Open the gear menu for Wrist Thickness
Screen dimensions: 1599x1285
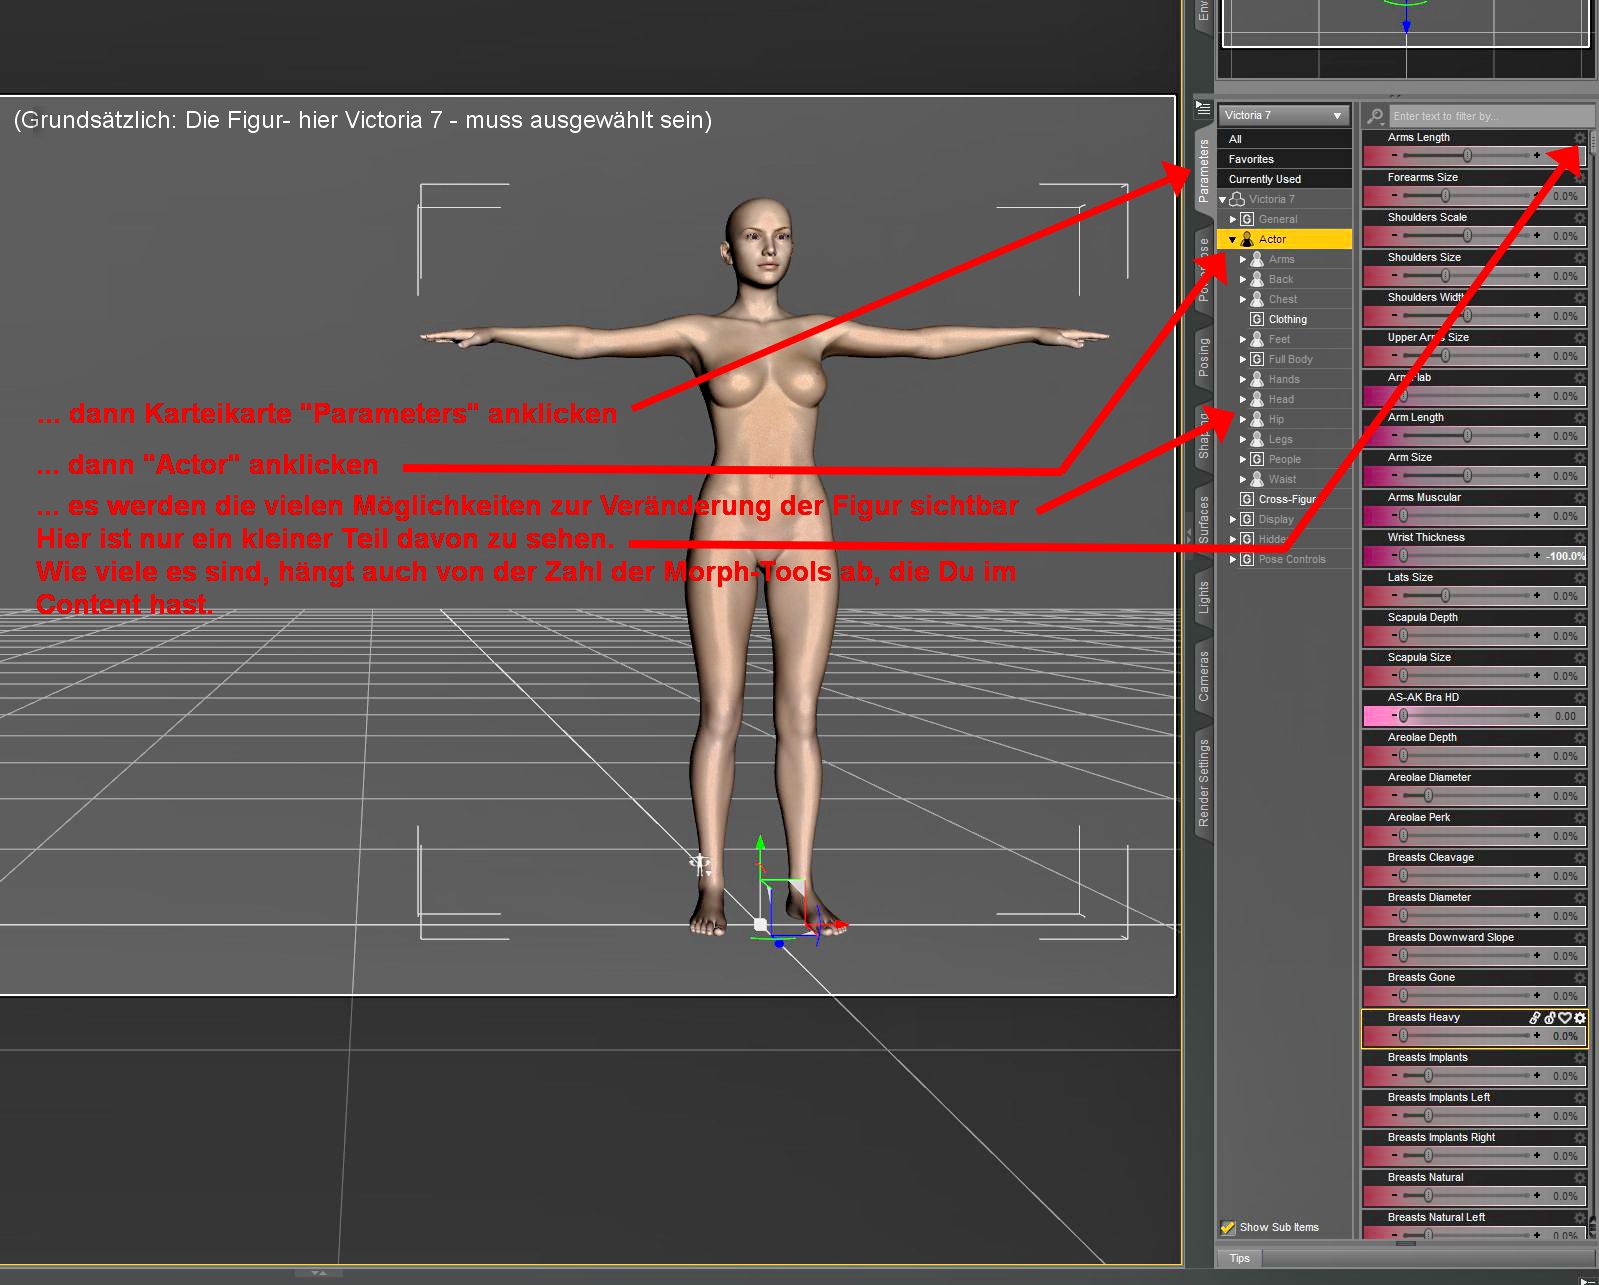coord(1580,538)
